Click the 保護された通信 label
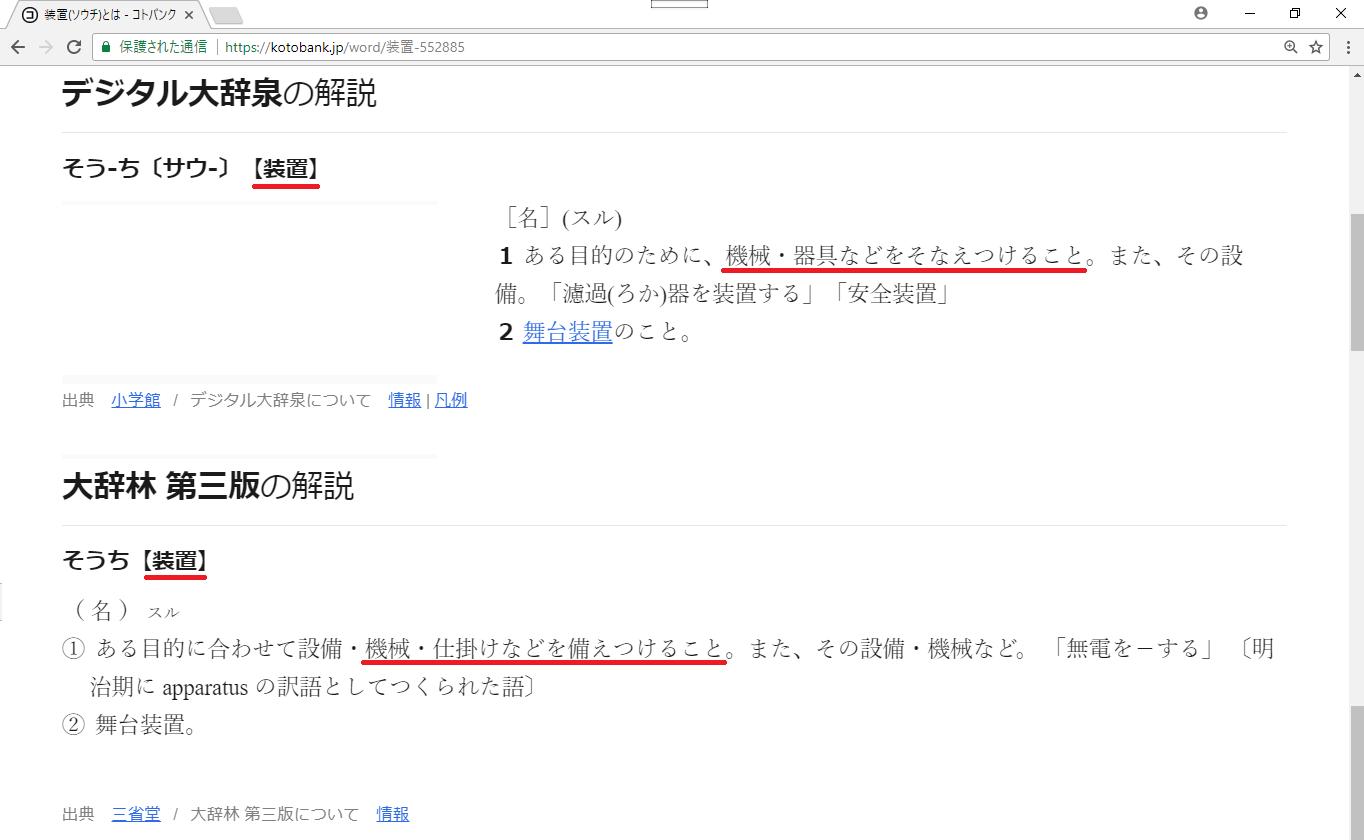Image resolution: width=1364 pixels, height=840 pixels. (163, 47)
